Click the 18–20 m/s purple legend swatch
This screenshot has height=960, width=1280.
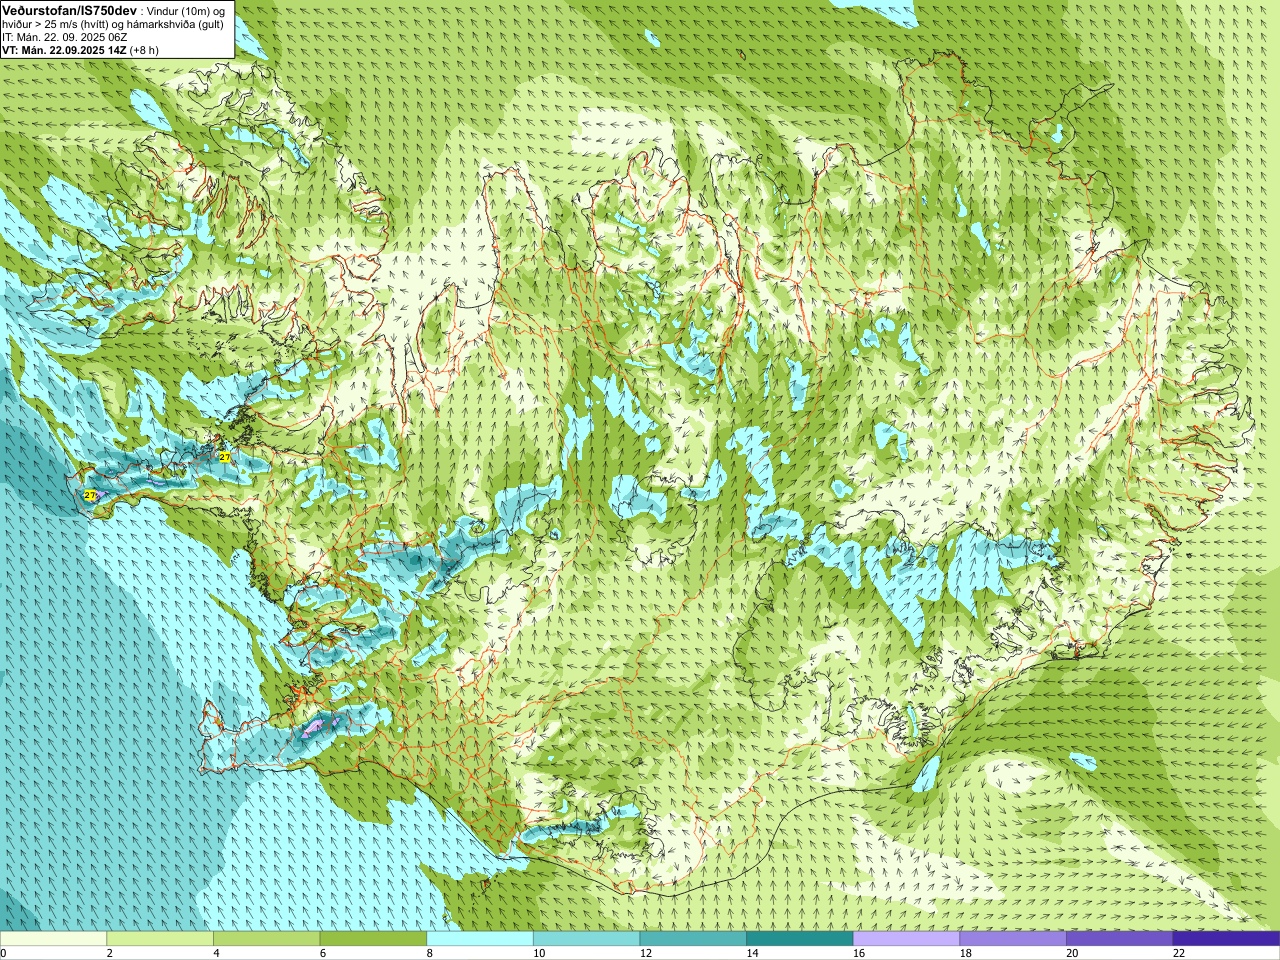tap(1013, 939)
